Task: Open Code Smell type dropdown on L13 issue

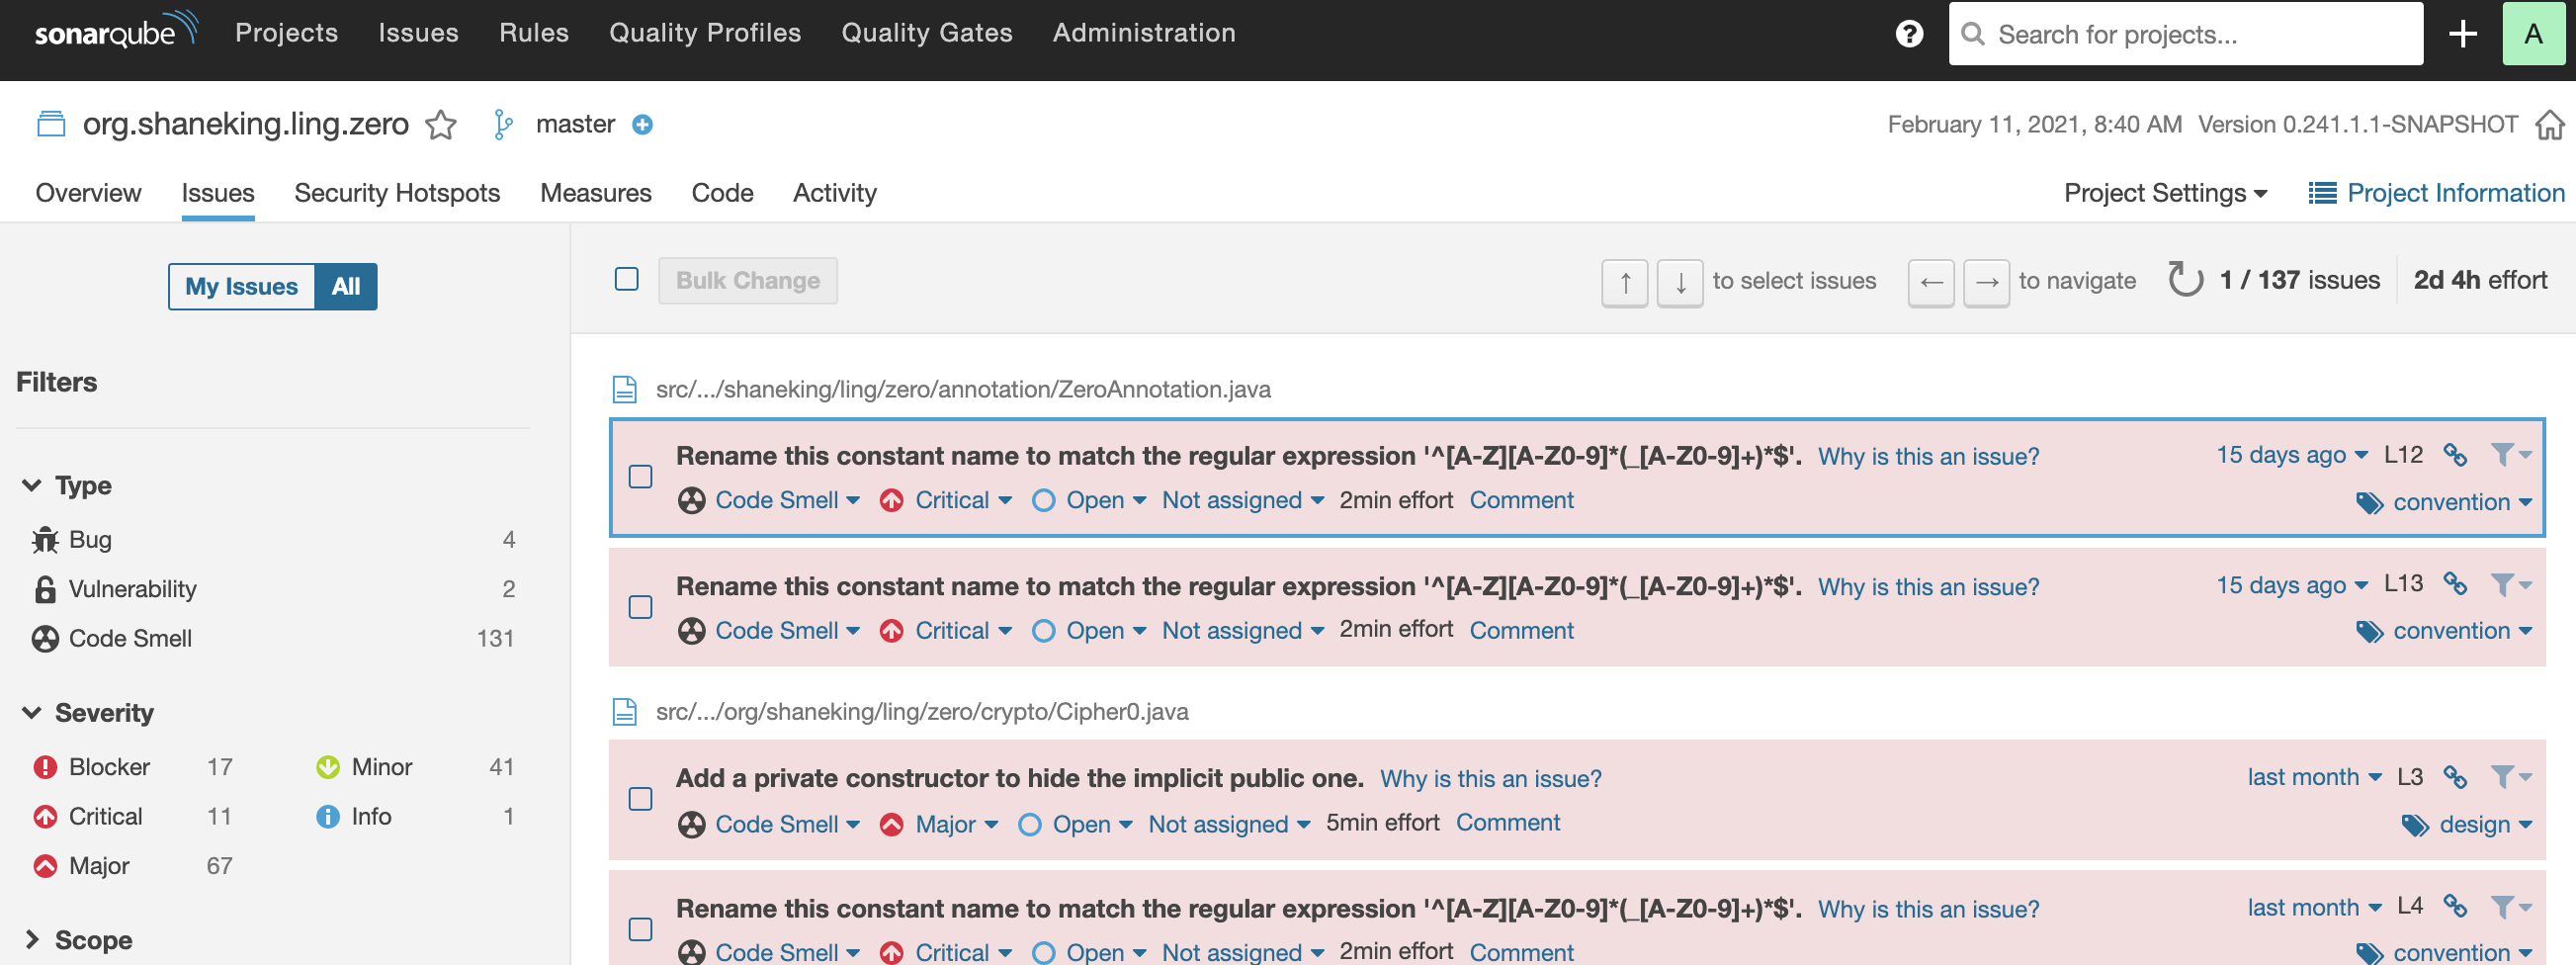Action: (769, 631)
